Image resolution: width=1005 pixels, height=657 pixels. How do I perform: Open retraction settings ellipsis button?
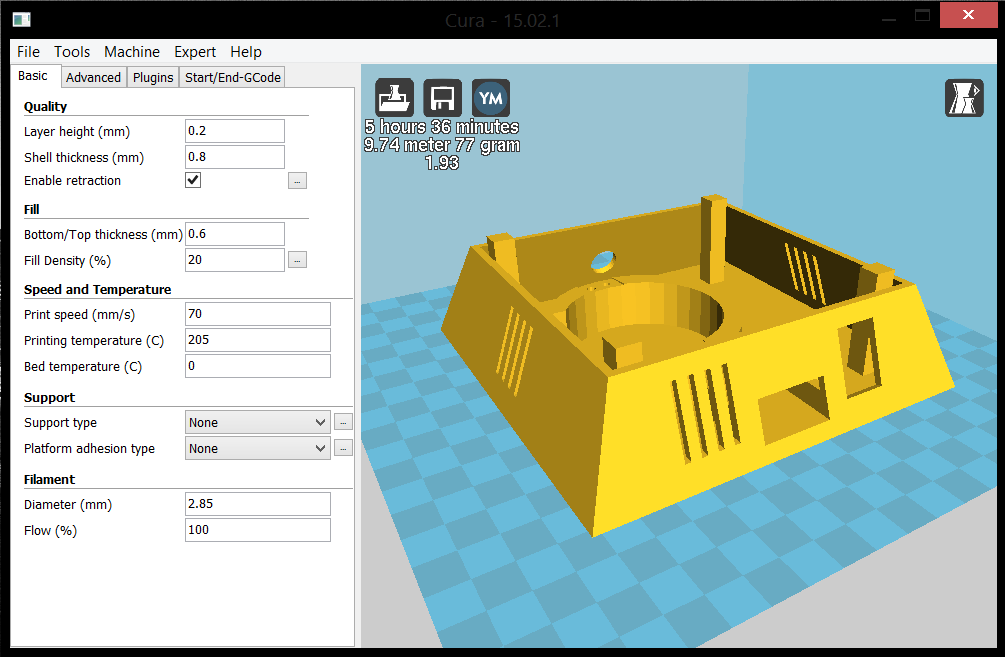pyautogui.click(x=297, y=181)
